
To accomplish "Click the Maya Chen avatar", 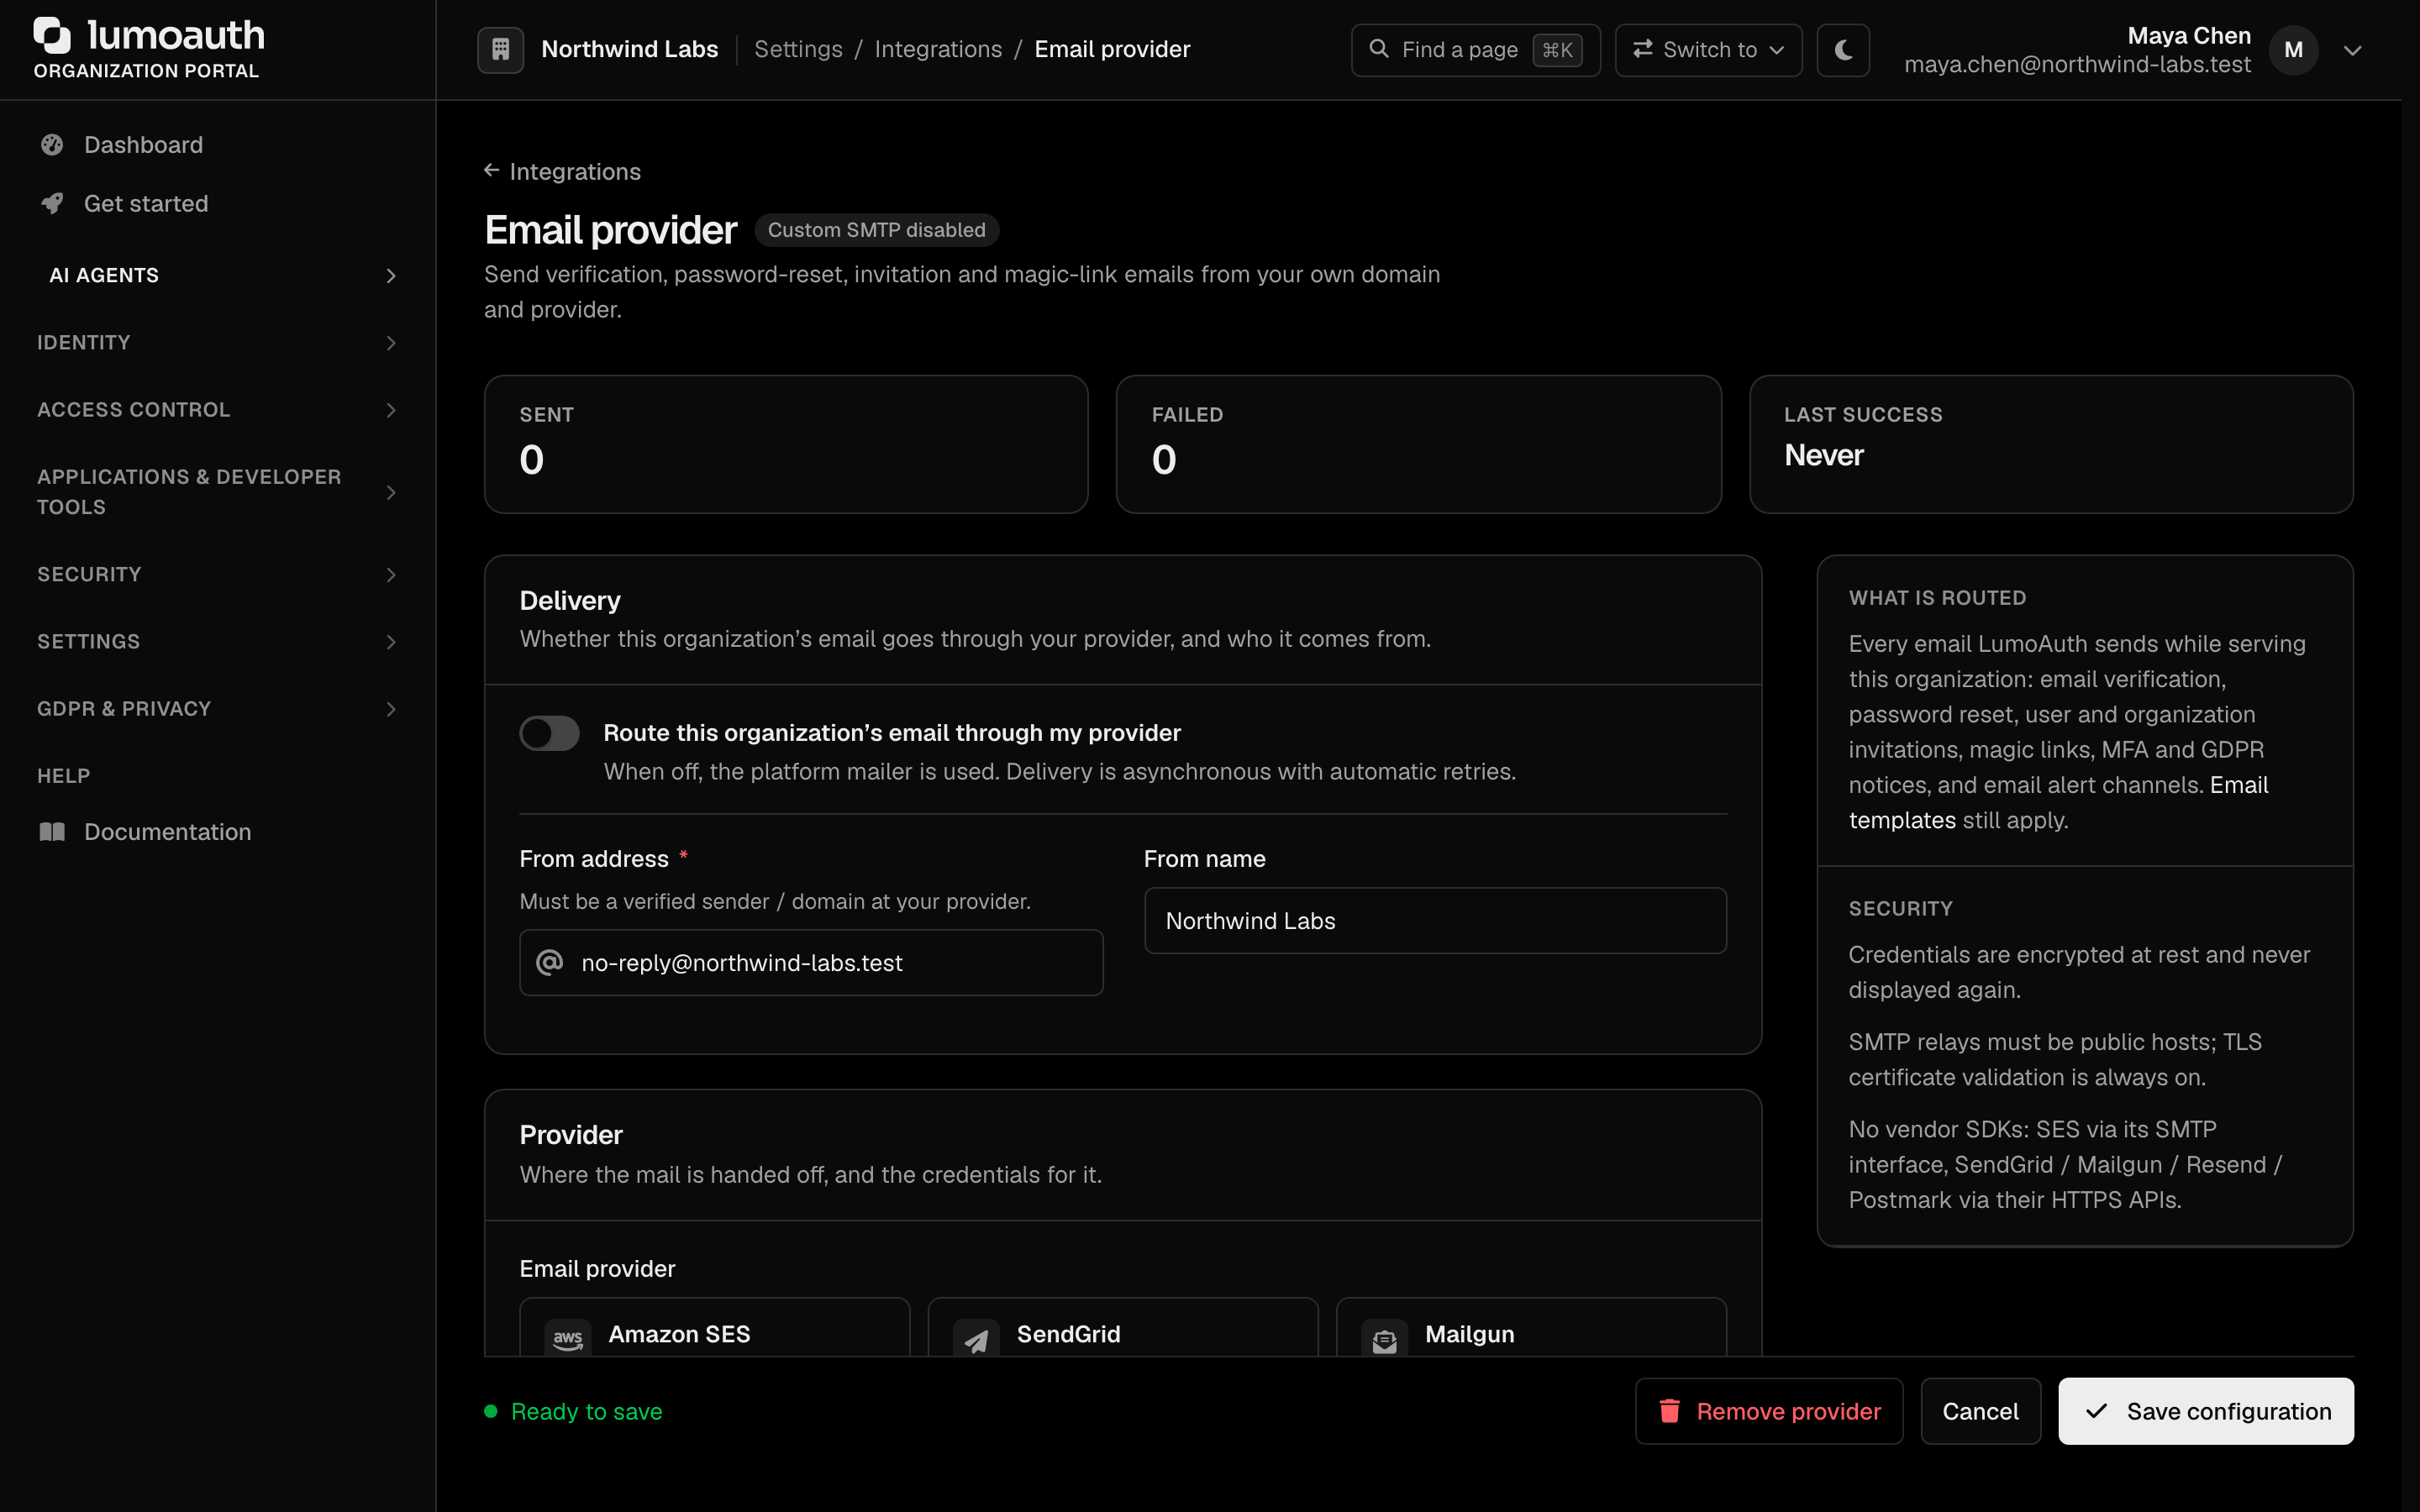I will tap(2293, 49).
